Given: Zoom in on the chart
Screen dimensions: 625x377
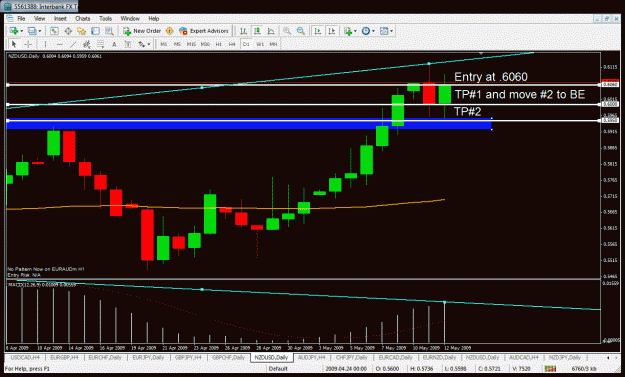Looking at the screenshot, I should pyautogui.click(x=287, y=31).
